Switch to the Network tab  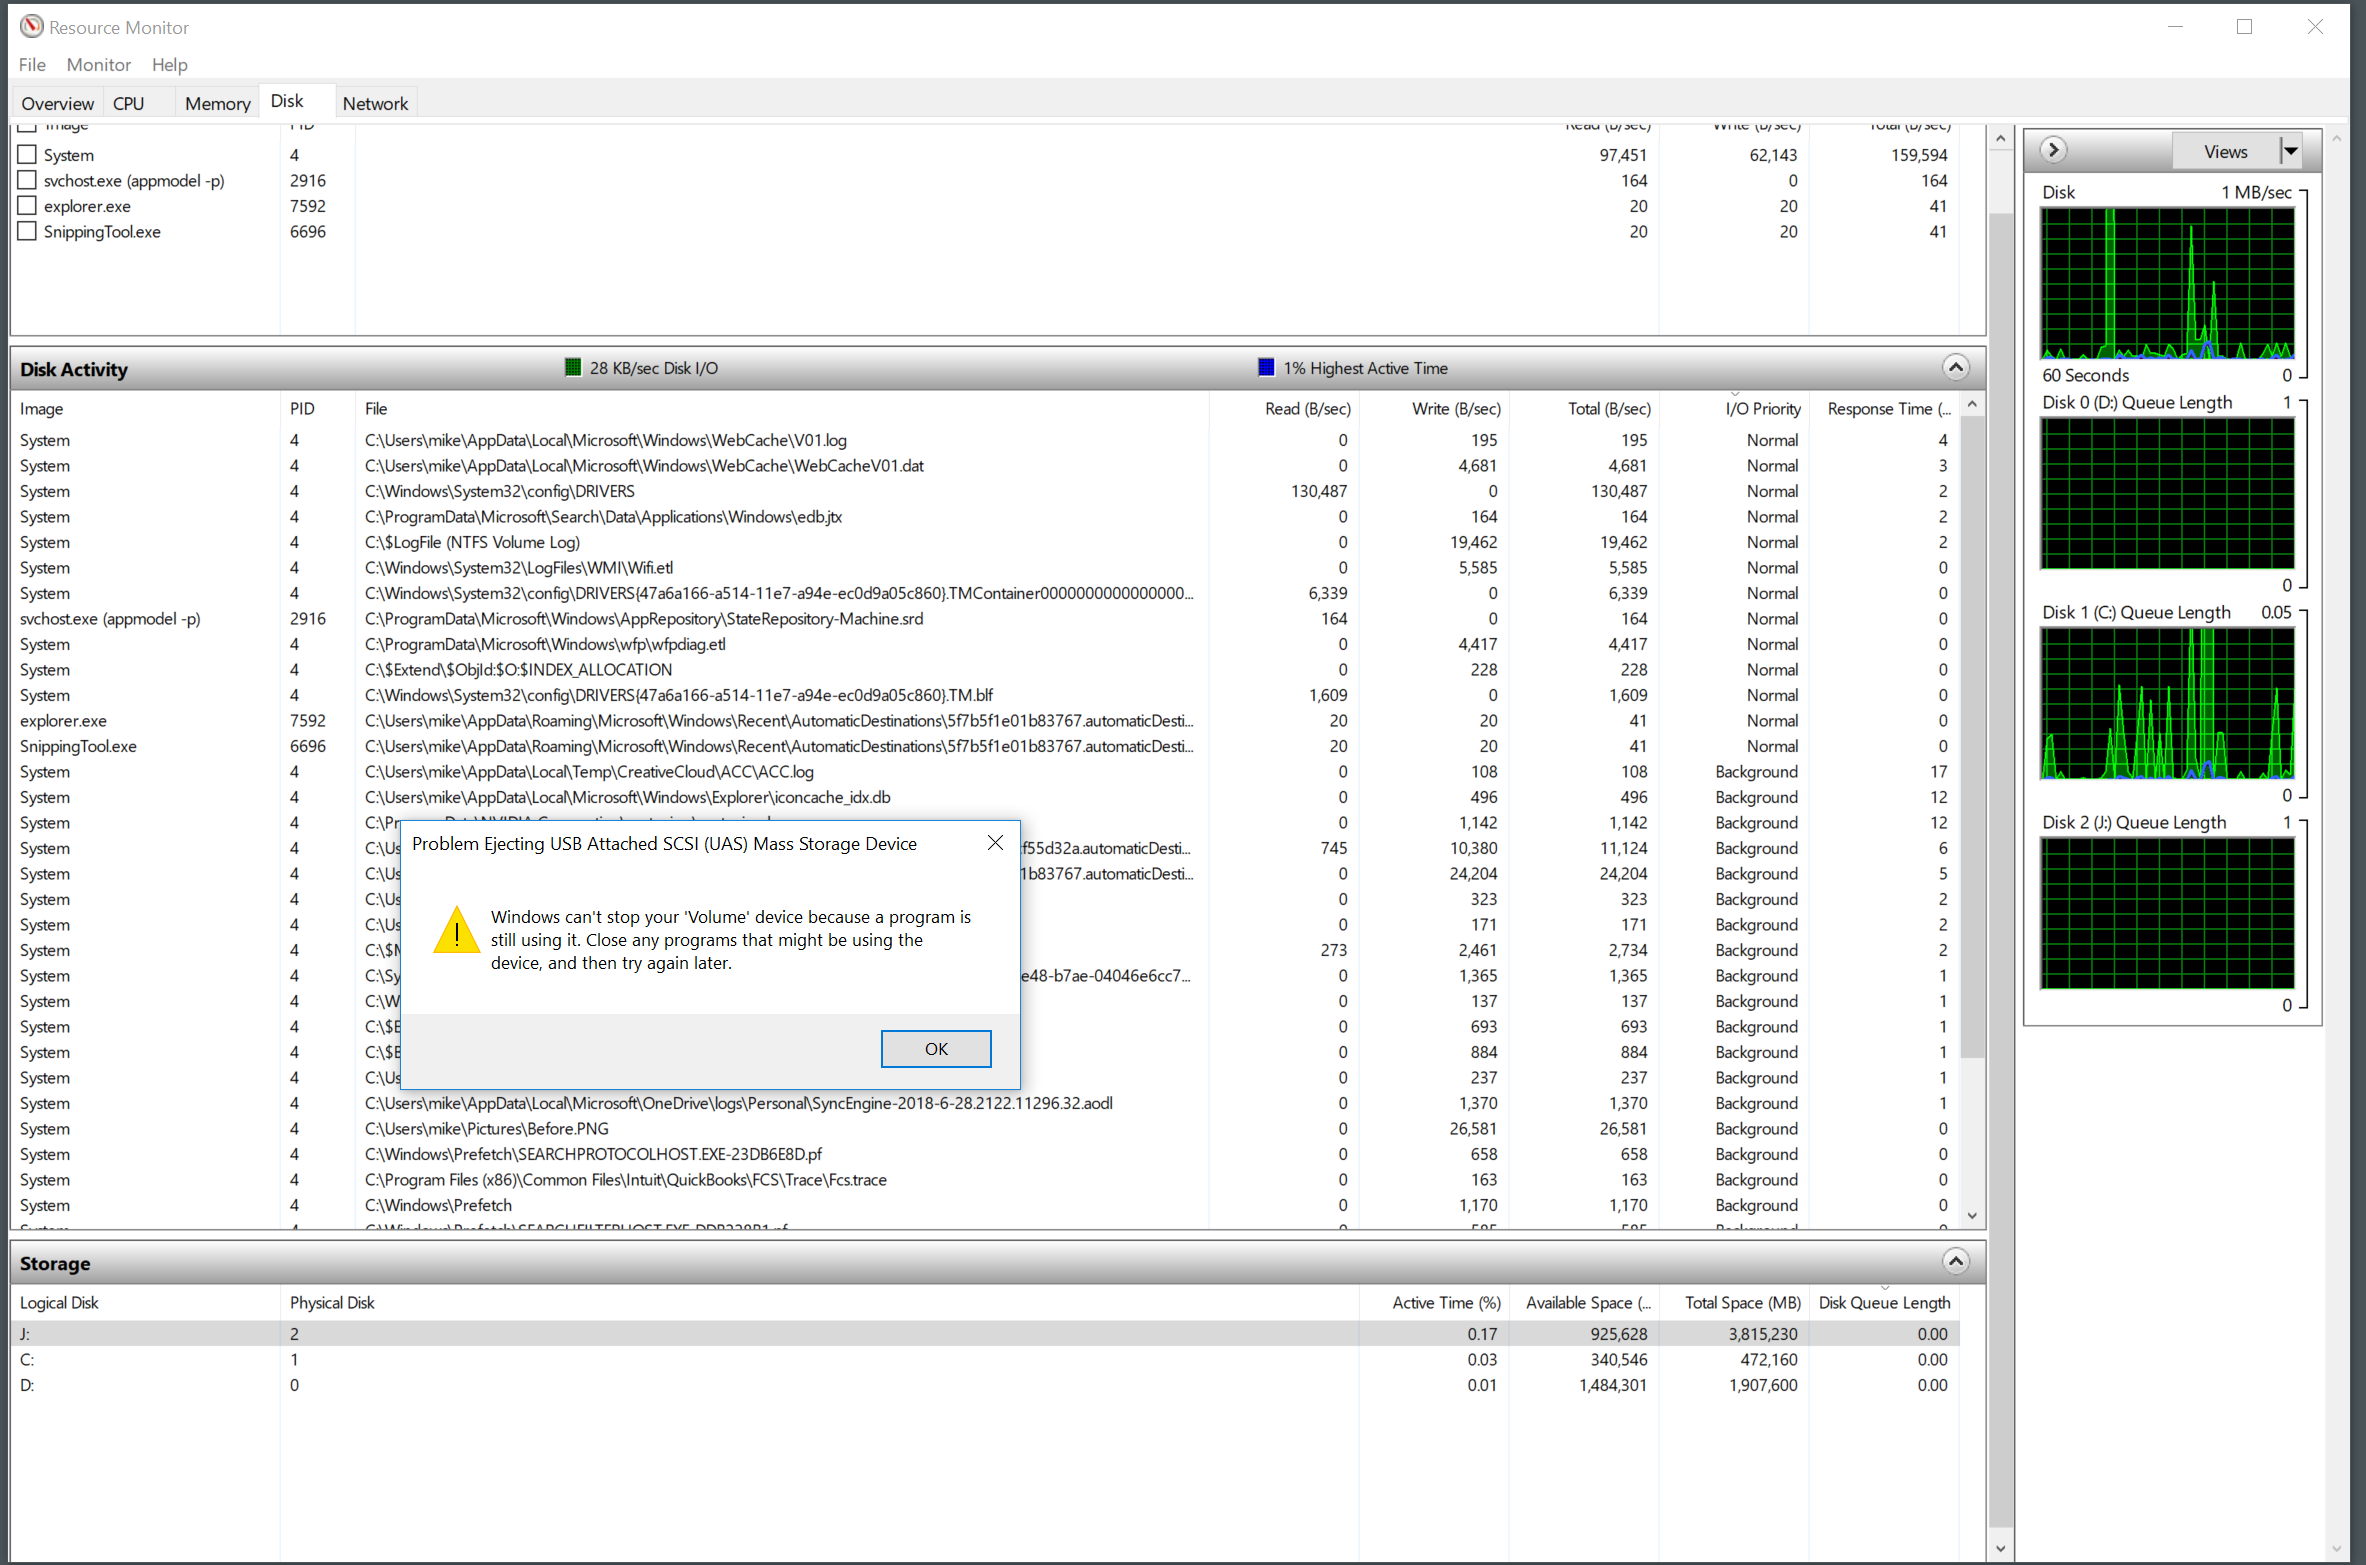374,103
